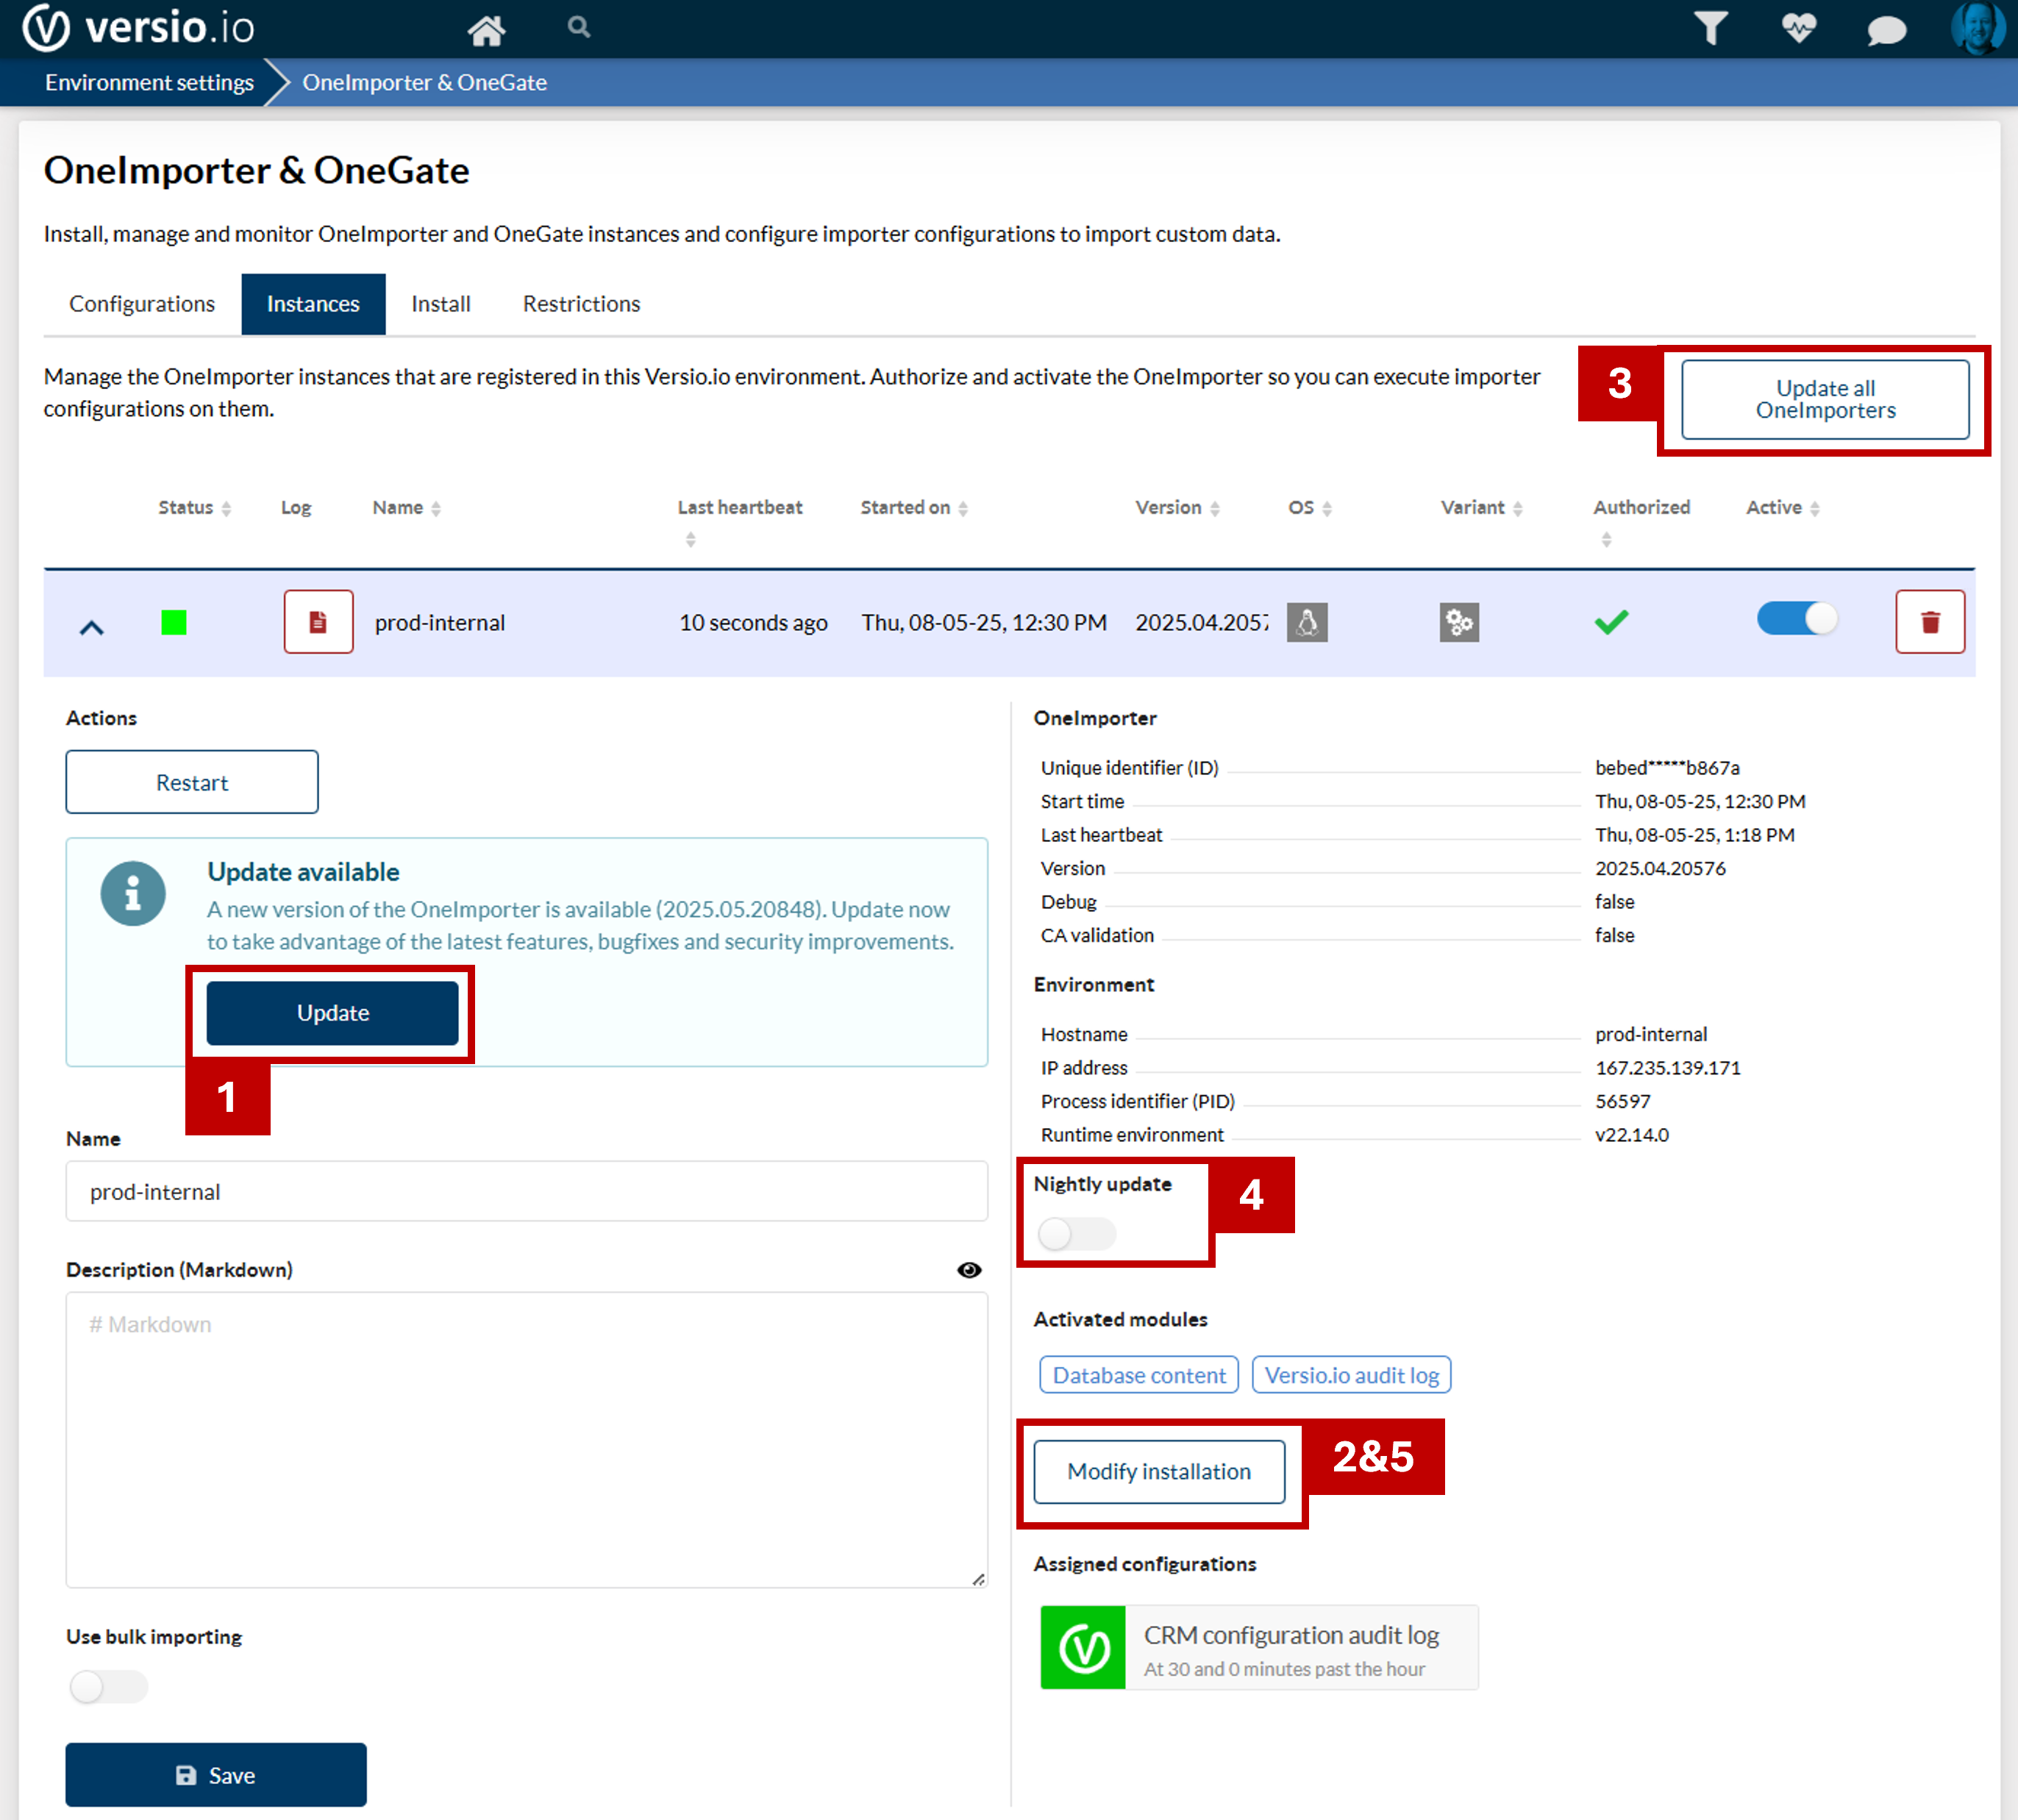Click the '10 seconds ago' heartbeat cell
The height and width of the screenshot is (1820, 2018).
(x=753, y=622)
